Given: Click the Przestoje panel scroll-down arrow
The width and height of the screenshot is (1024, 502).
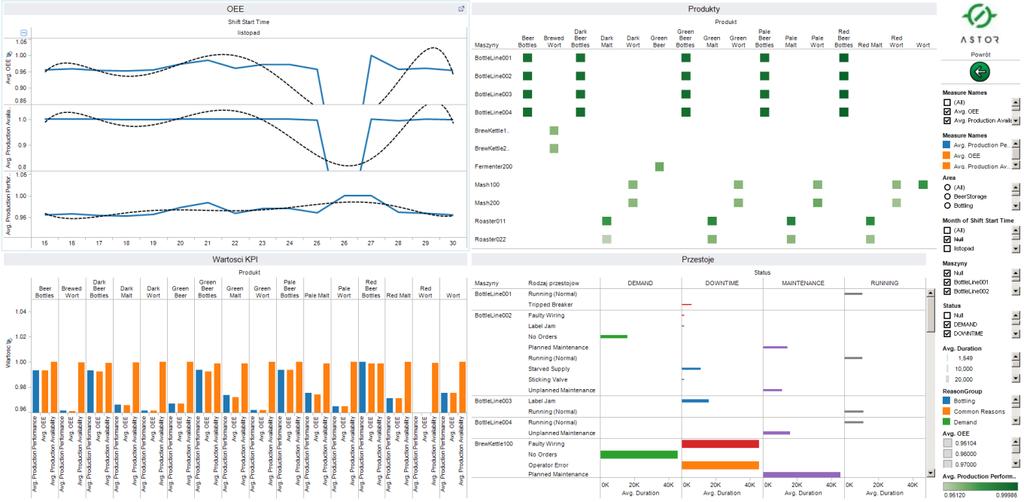Looking at the screenshot, I should 931,473.
